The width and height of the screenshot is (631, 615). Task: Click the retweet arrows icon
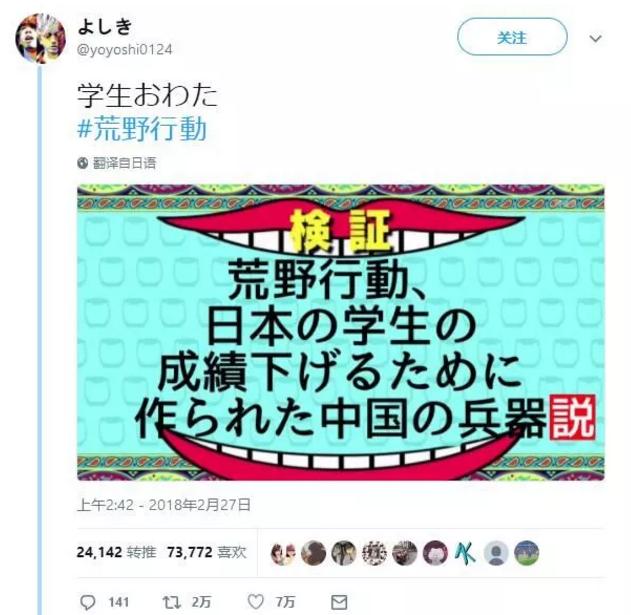pos(171,602)
